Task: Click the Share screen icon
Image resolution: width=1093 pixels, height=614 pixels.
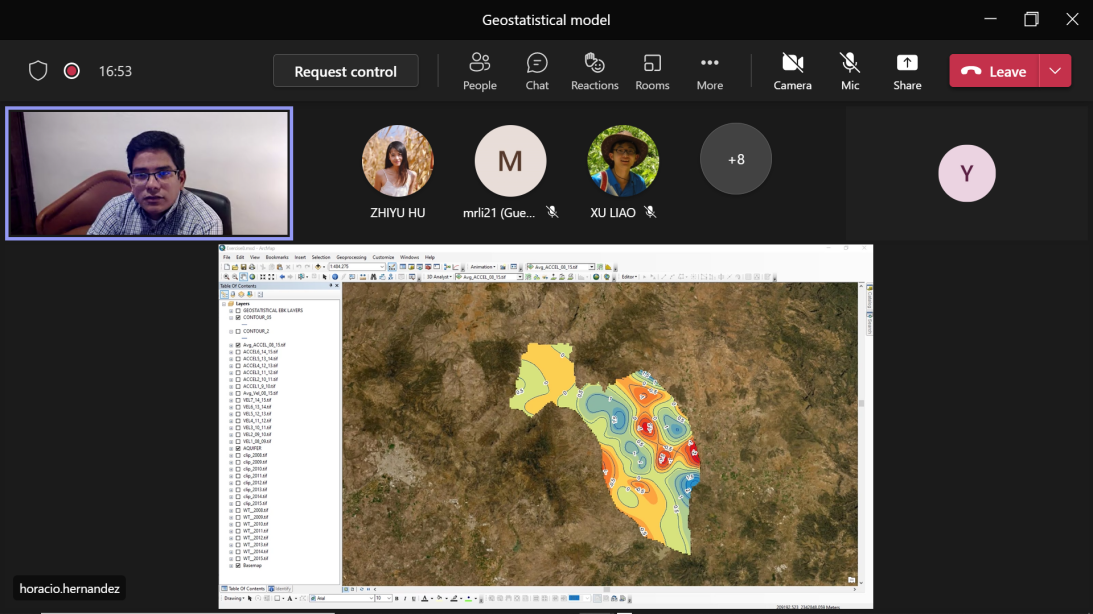Action: (x=907, y=71)
